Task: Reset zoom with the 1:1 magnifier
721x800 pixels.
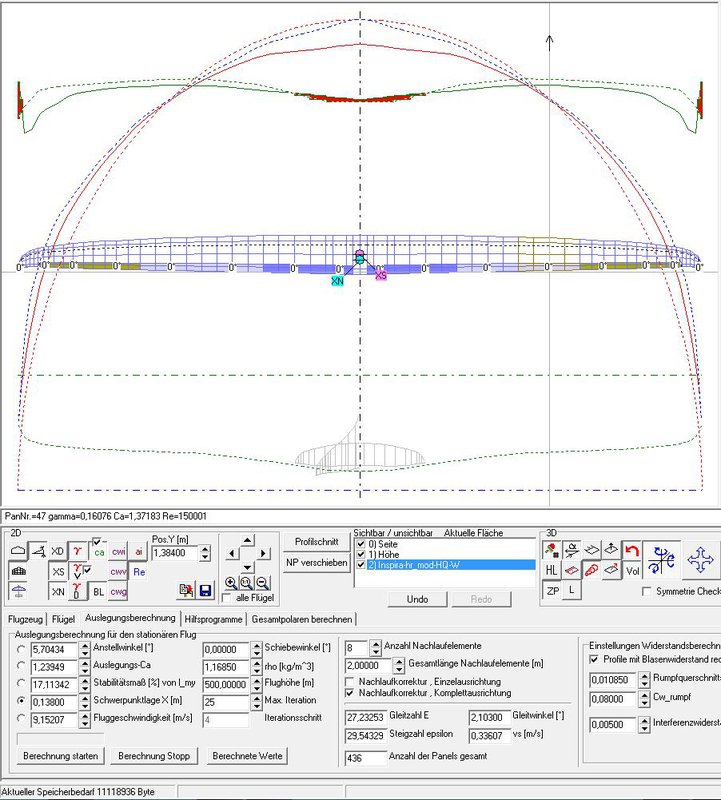Action: 246,583
